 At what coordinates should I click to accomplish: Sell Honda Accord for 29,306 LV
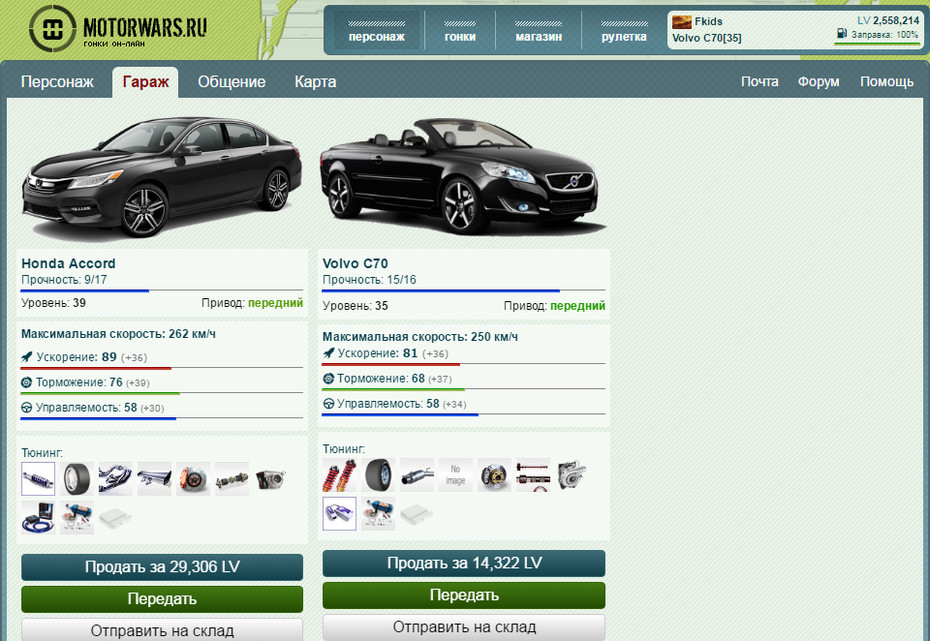(162, 567)
